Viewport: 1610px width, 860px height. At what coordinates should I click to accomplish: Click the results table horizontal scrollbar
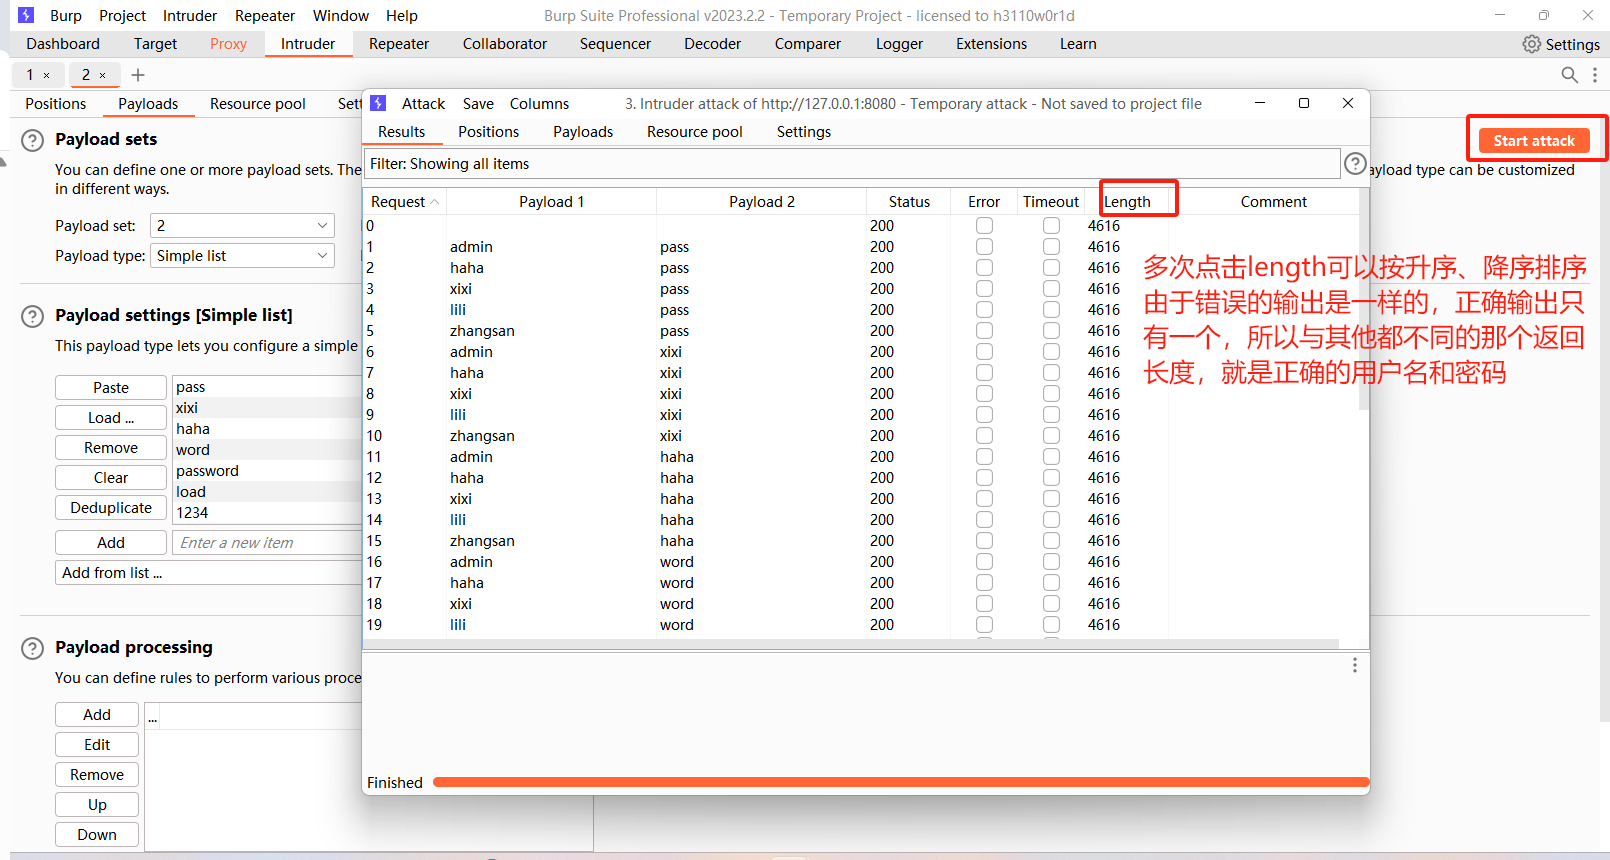(x=851, y=644)
